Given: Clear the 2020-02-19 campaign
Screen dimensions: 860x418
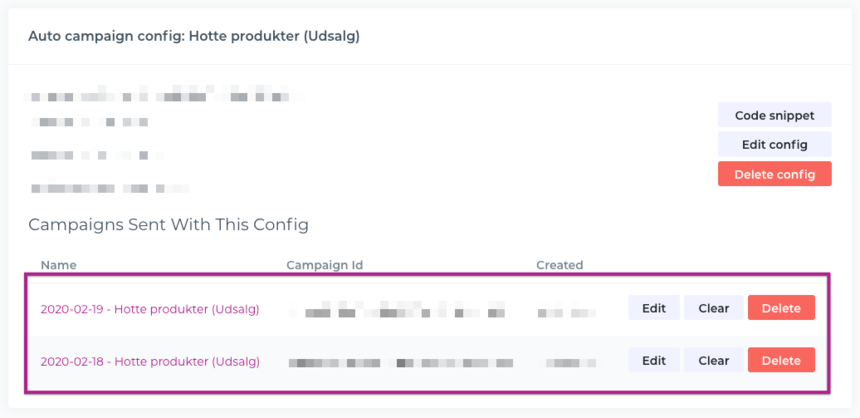Looking at the screenshot, I should click(x=713, y=308).
